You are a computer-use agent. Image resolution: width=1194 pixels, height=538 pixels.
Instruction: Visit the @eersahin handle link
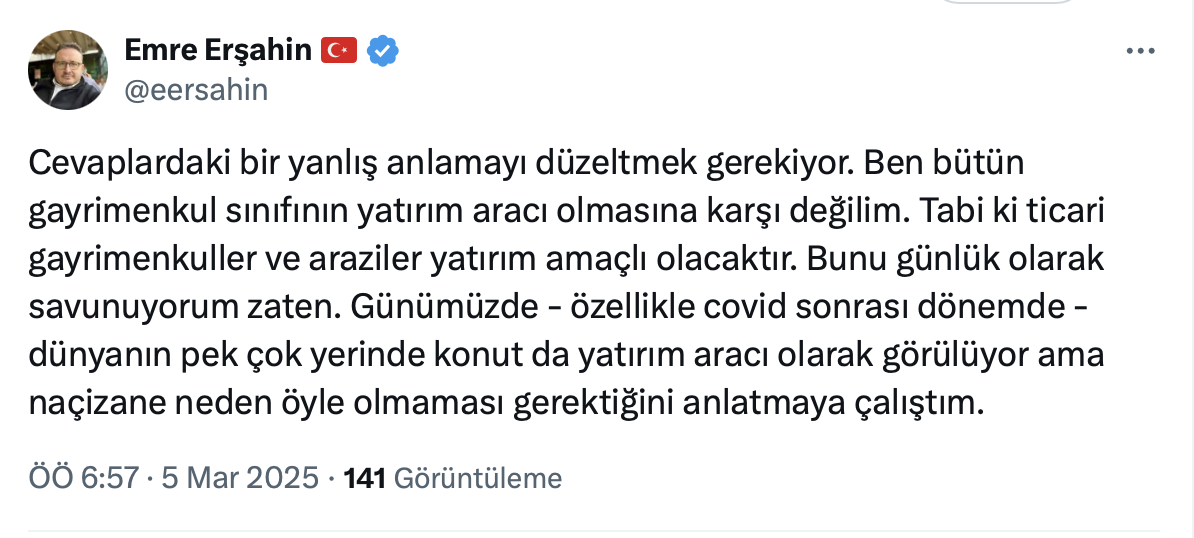[196, 90]
